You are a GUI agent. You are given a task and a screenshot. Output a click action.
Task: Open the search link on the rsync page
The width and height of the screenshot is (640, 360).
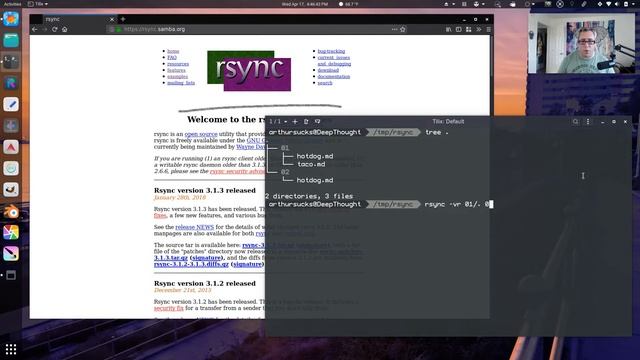click(x=325, y=83)
